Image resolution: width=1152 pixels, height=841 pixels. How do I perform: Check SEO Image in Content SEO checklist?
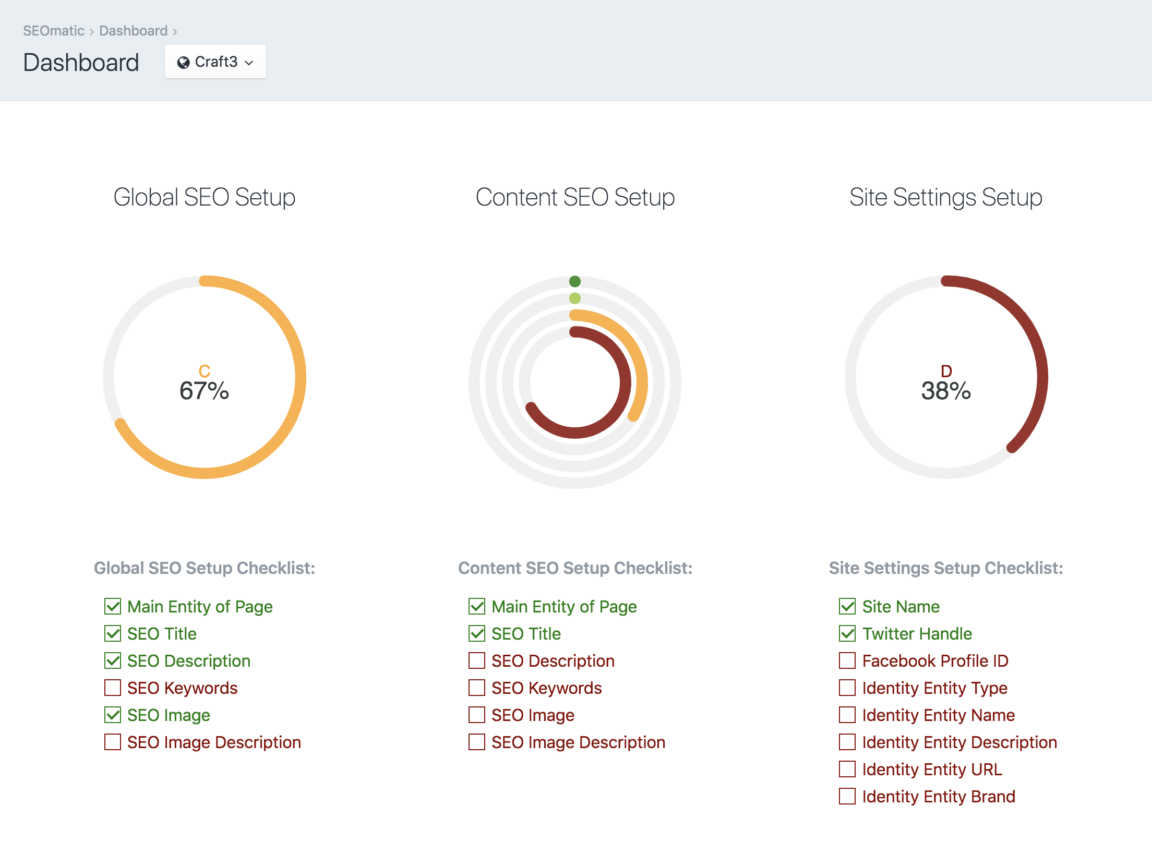(x=476, y=715)
